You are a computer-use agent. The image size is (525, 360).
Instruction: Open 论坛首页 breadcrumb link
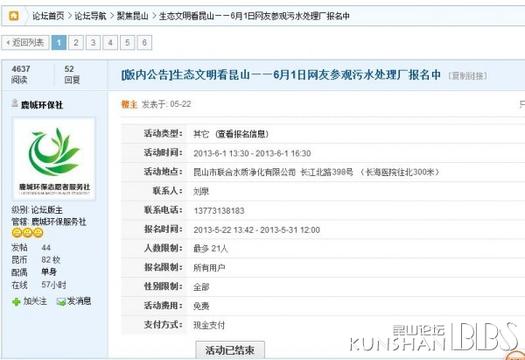[48, 16]
